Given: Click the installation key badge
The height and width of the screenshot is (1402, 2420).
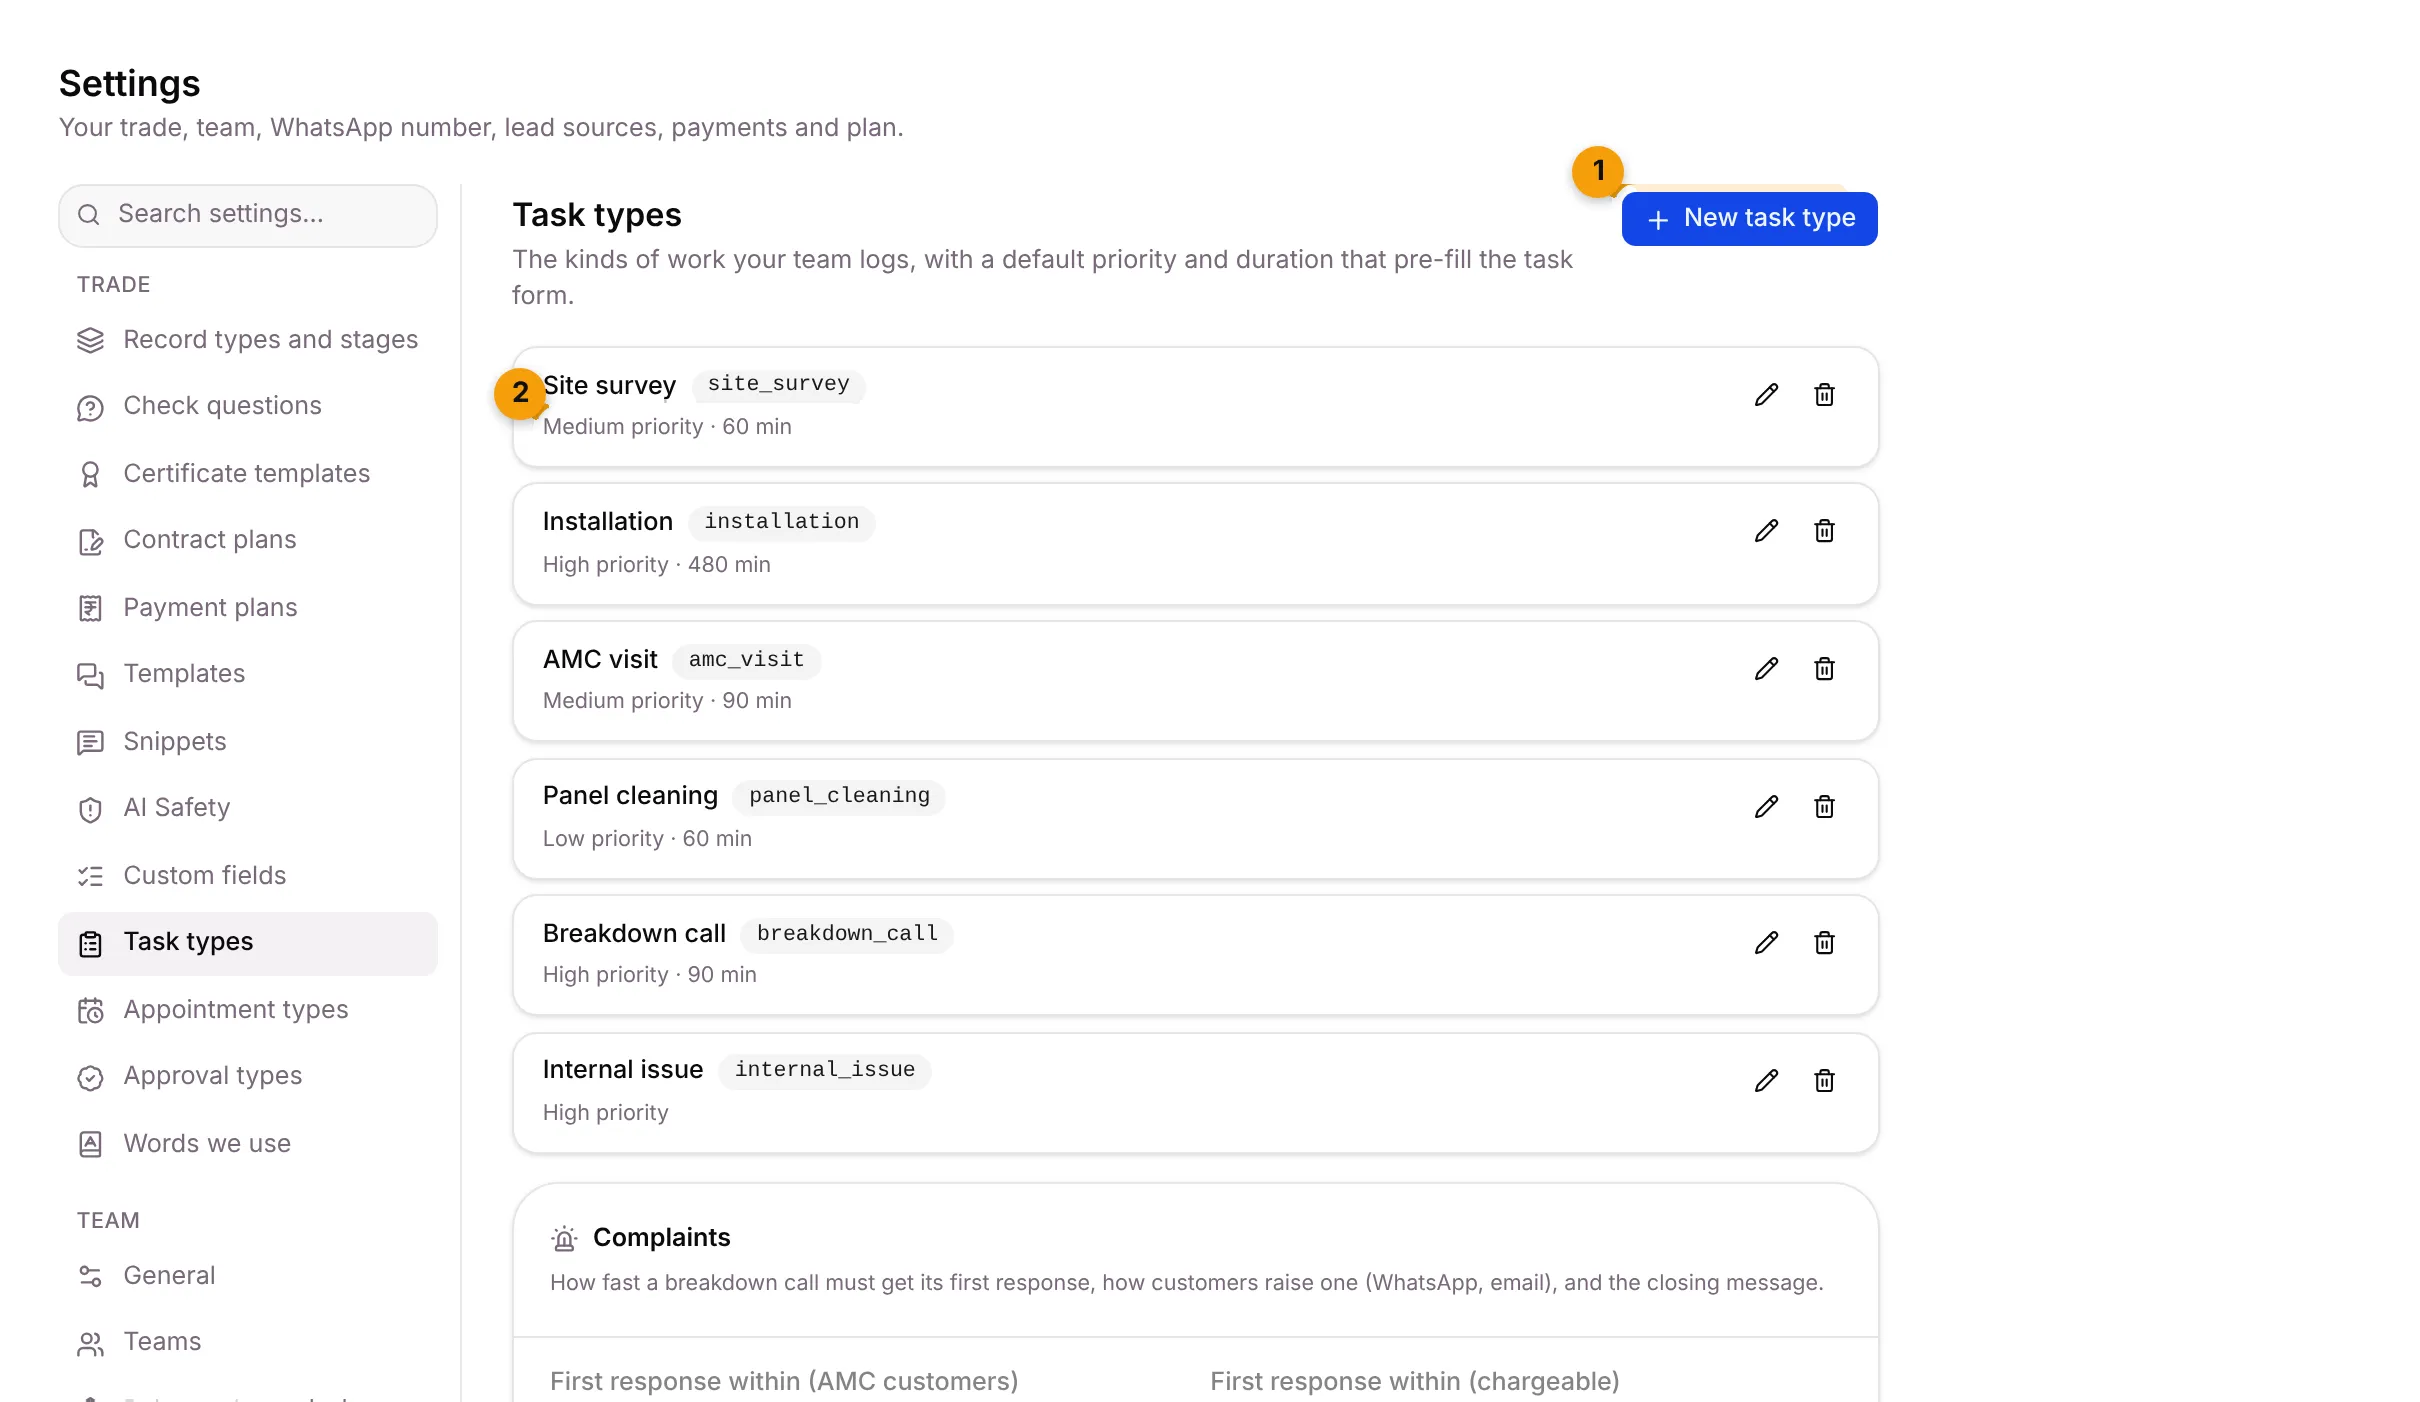Looking at the screenshot, I should [x=781, y=523].
